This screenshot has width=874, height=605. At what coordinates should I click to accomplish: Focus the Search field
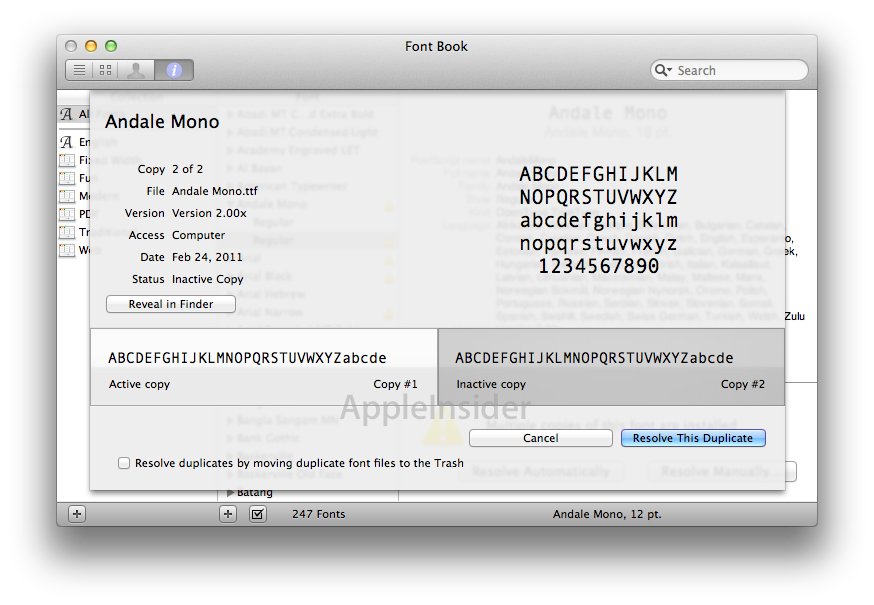[x=729, y=70]
